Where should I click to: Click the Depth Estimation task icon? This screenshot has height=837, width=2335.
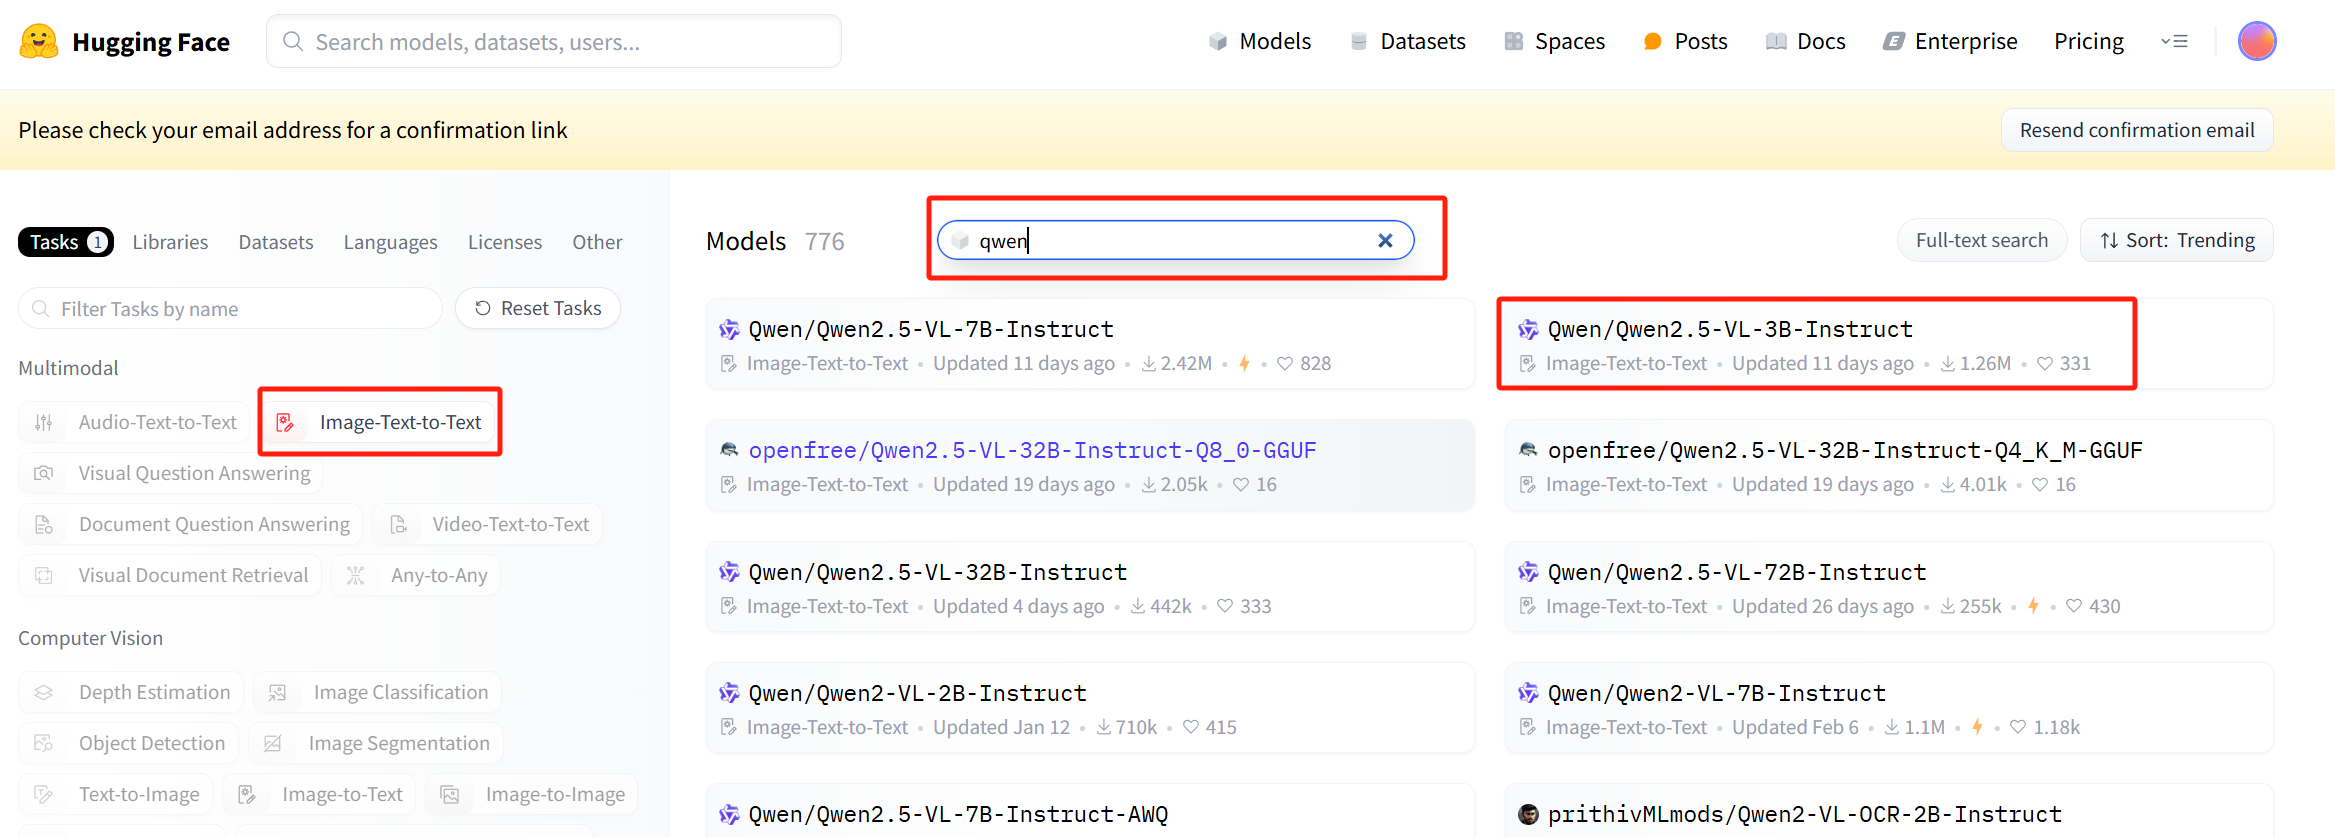44,692
